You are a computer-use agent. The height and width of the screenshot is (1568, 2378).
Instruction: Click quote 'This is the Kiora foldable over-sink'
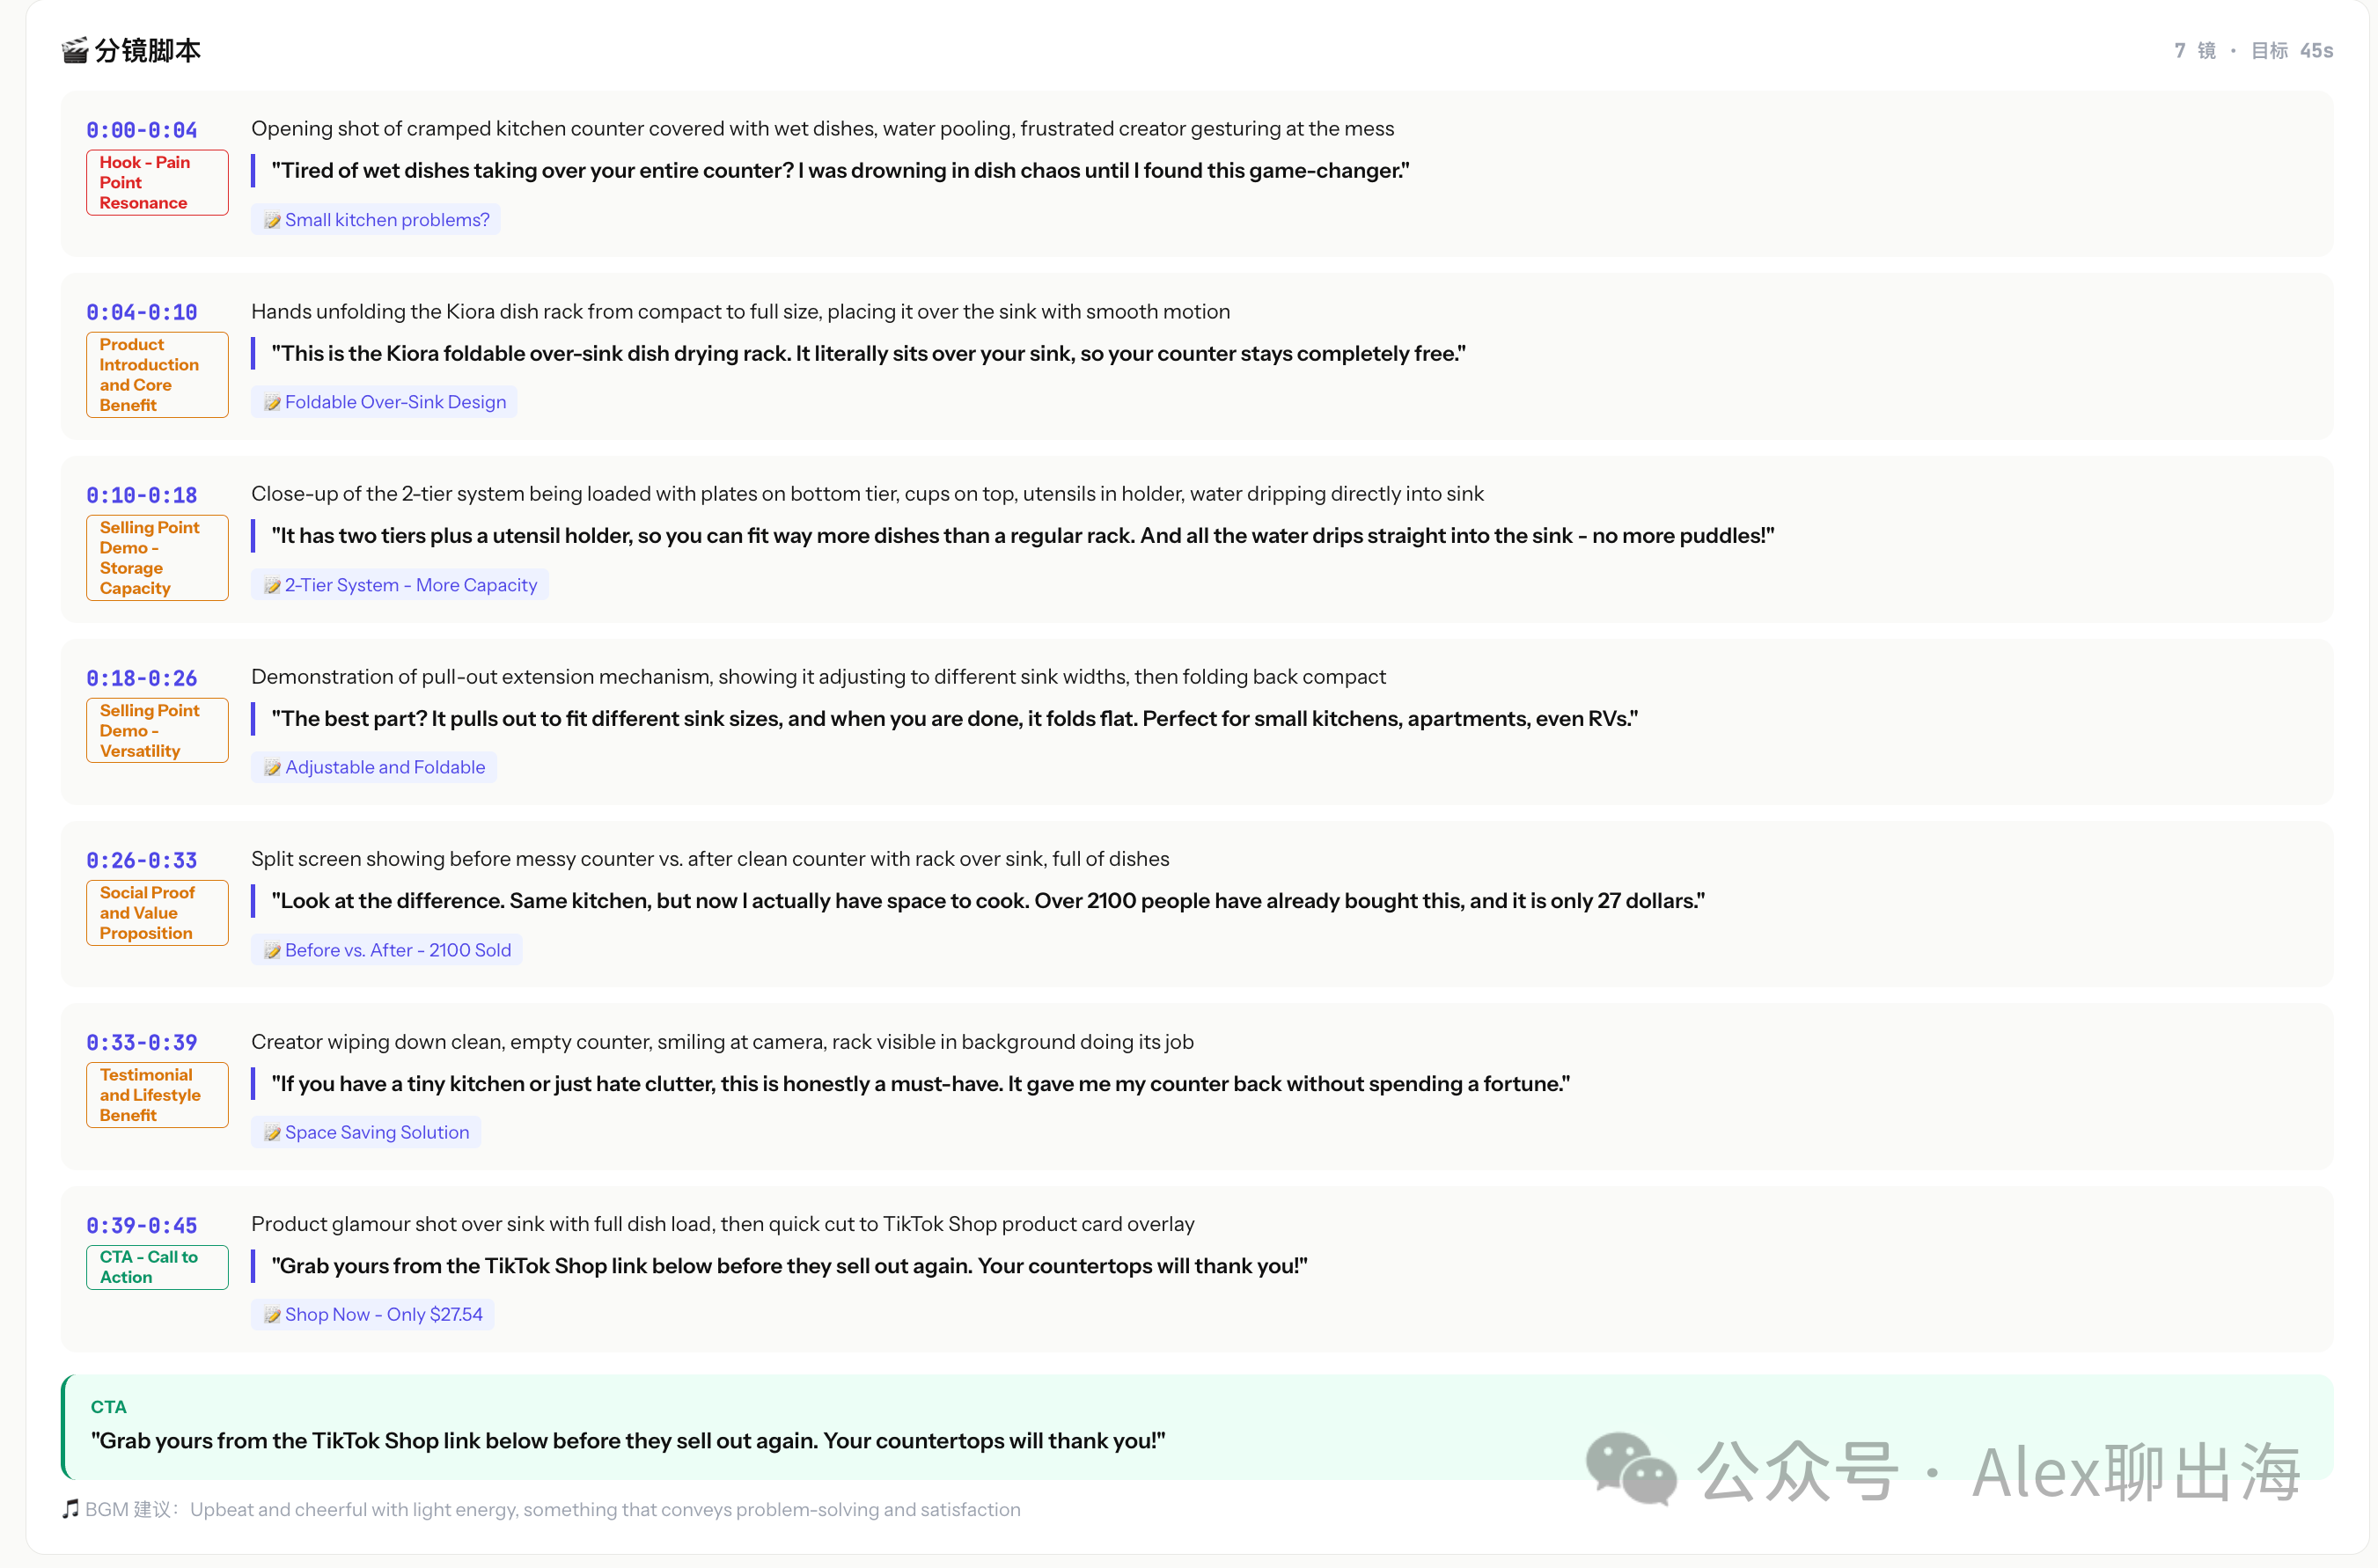coord(868,353)
